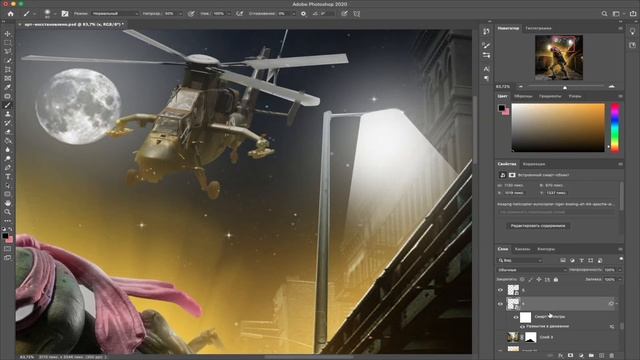
Task: Select the Horizontal Type tool
Action: coord(7,177)
